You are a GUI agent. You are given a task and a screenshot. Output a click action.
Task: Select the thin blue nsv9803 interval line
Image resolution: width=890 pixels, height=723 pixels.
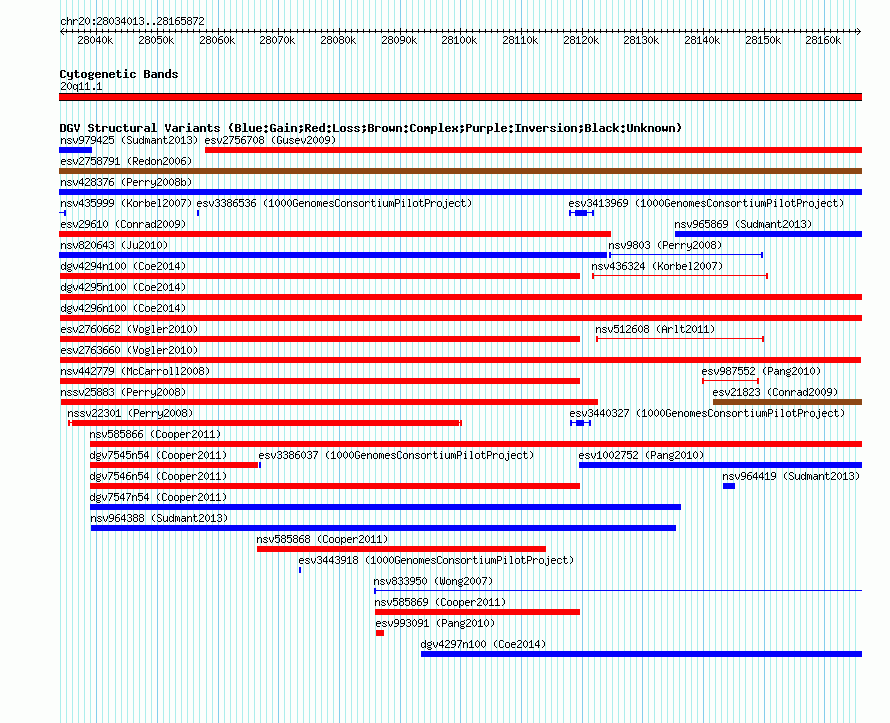click(x=686, y=255)
